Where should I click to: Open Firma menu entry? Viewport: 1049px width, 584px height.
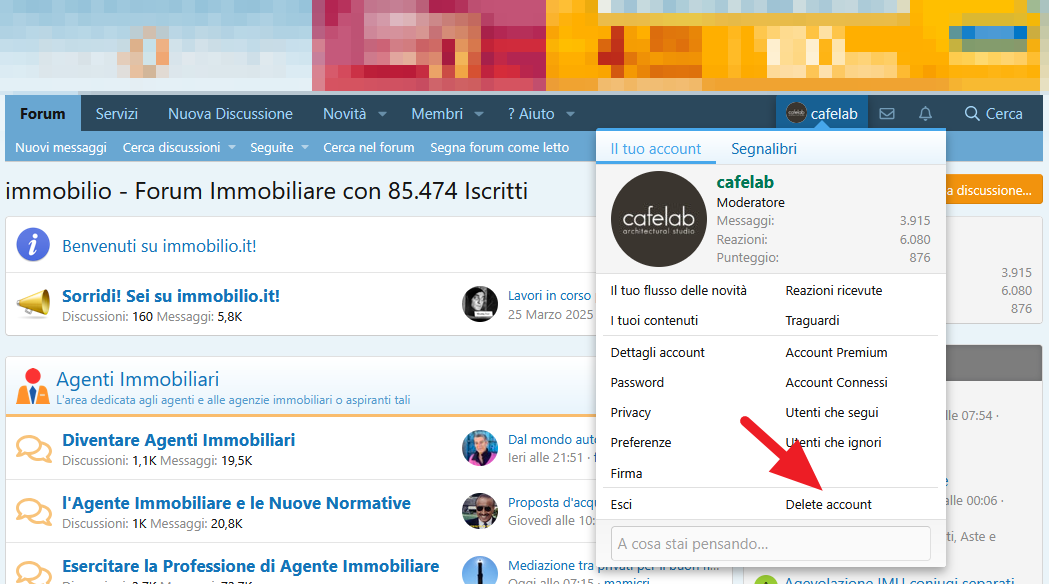[626, 474]
